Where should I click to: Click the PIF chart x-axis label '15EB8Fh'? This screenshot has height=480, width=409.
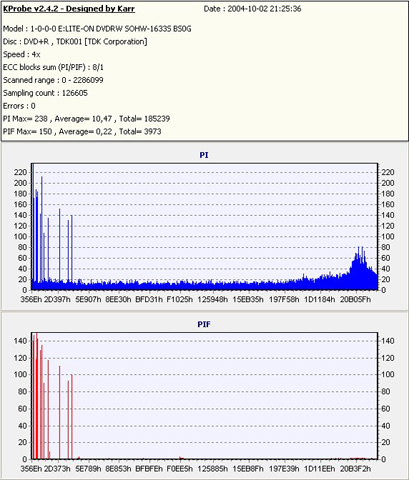(248, 469)
